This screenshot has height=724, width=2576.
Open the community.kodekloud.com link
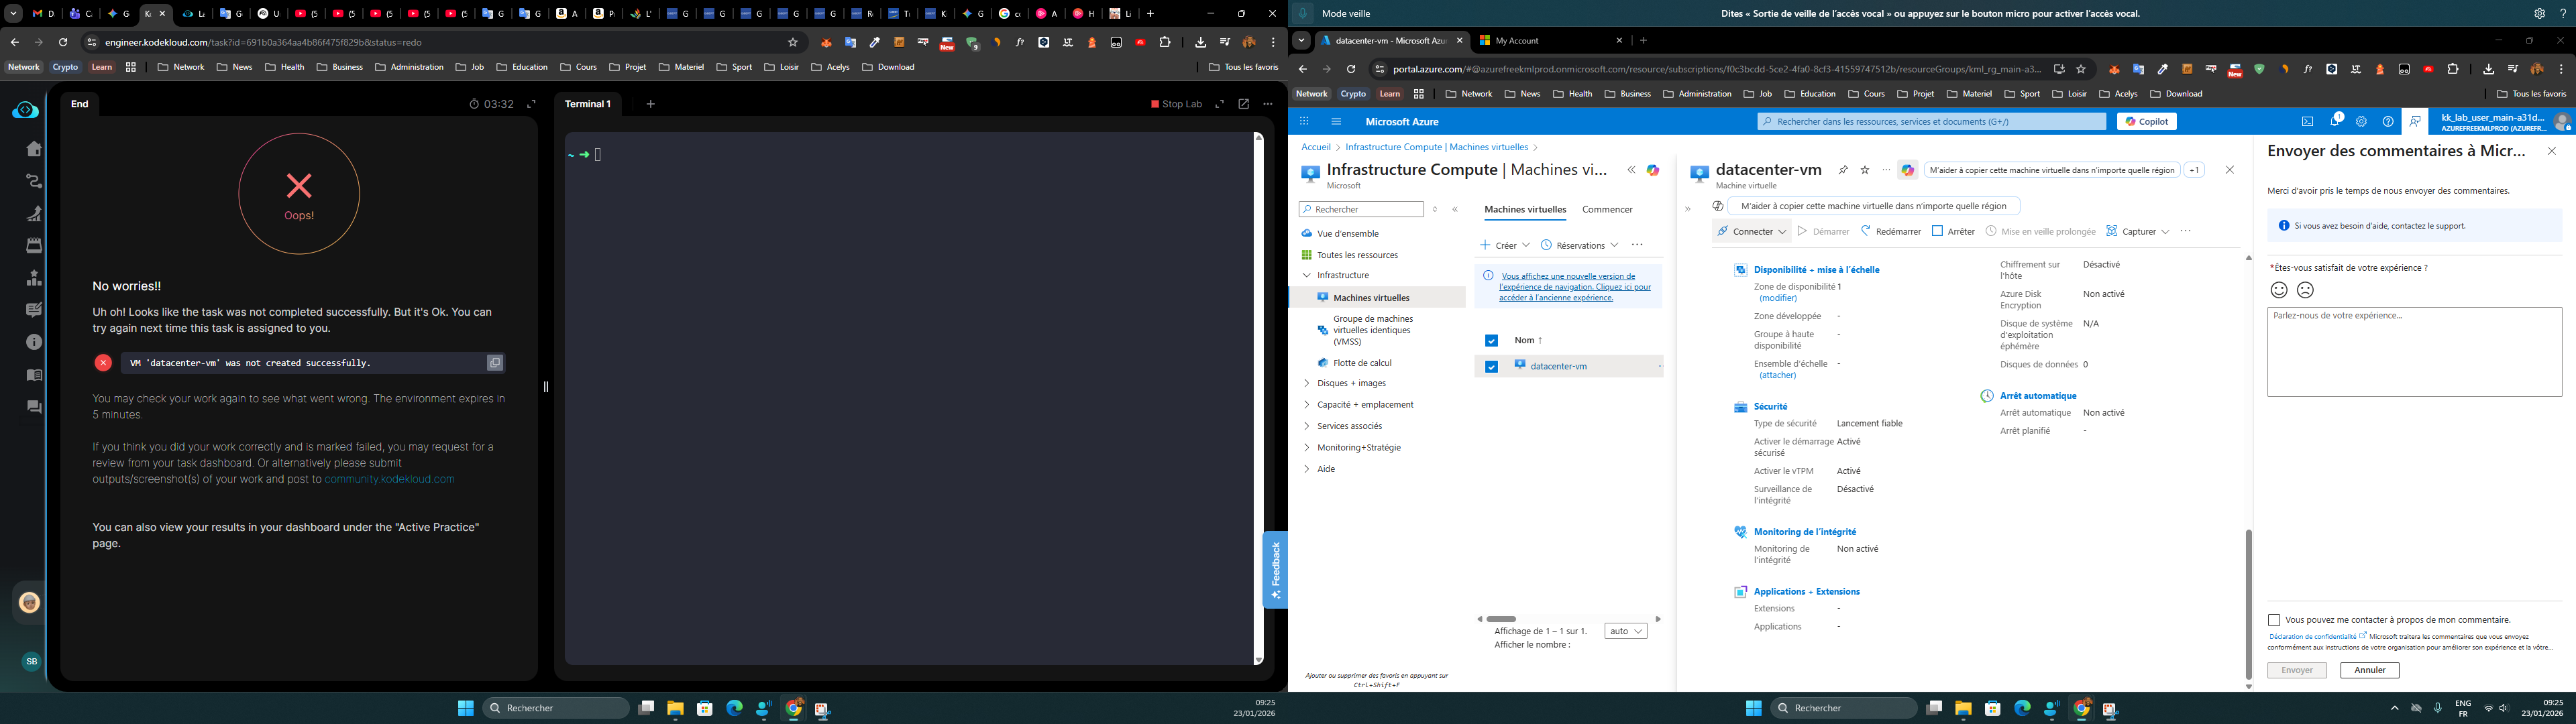389,479
